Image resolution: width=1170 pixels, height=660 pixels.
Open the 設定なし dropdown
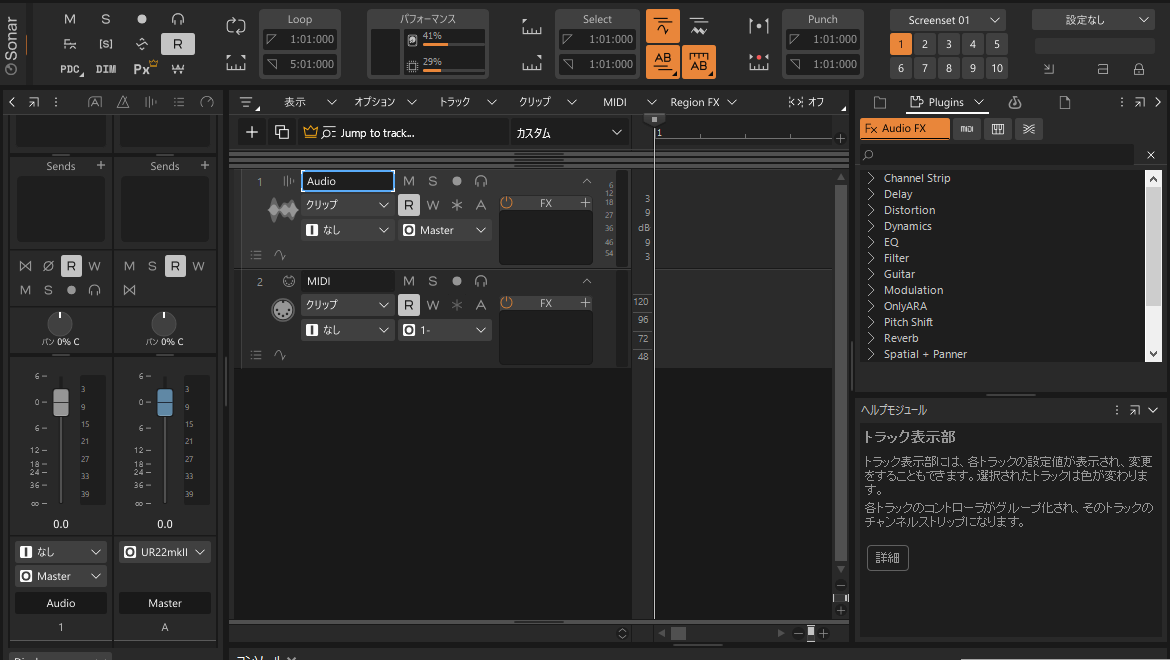point(1095,20)
